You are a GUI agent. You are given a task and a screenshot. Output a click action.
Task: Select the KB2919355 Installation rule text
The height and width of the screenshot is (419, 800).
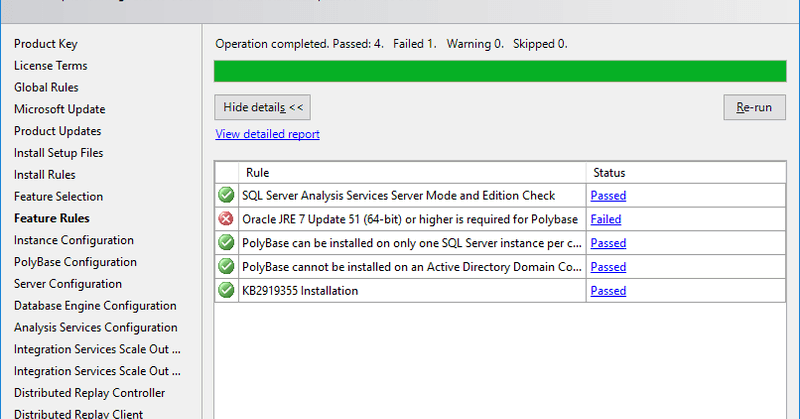tap(300, 291)
